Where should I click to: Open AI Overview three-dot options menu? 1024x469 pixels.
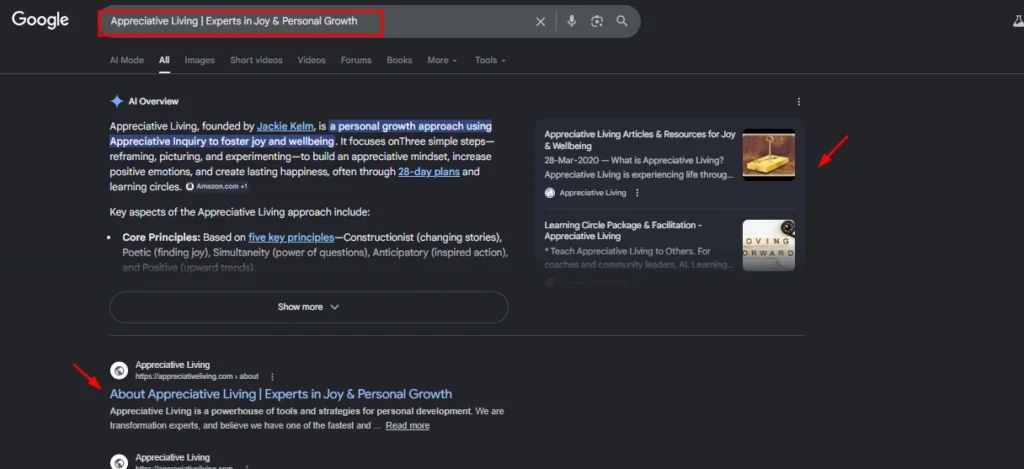[x=798, y=102]
